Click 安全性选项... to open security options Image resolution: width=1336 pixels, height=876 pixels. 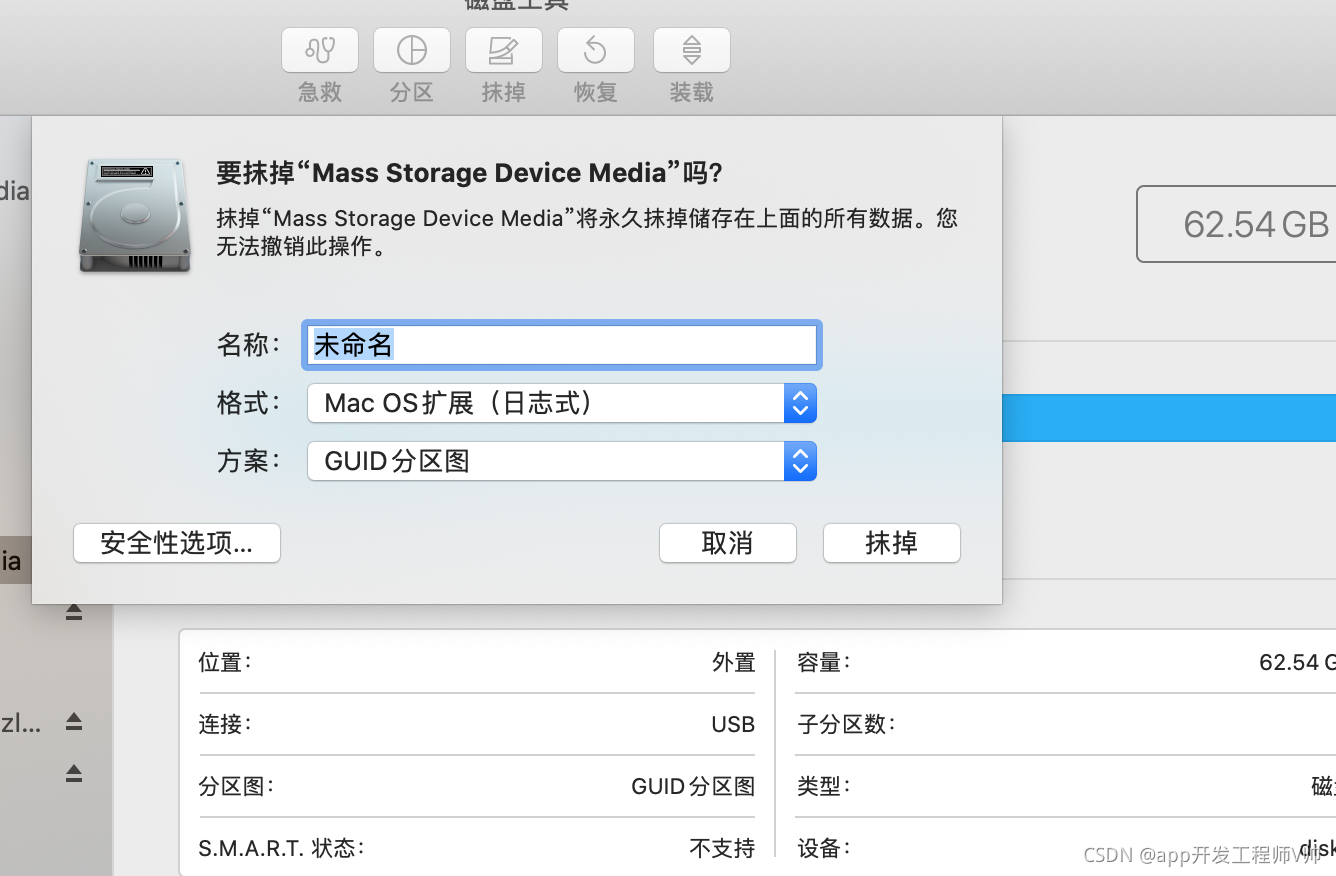tap(176, 543)
